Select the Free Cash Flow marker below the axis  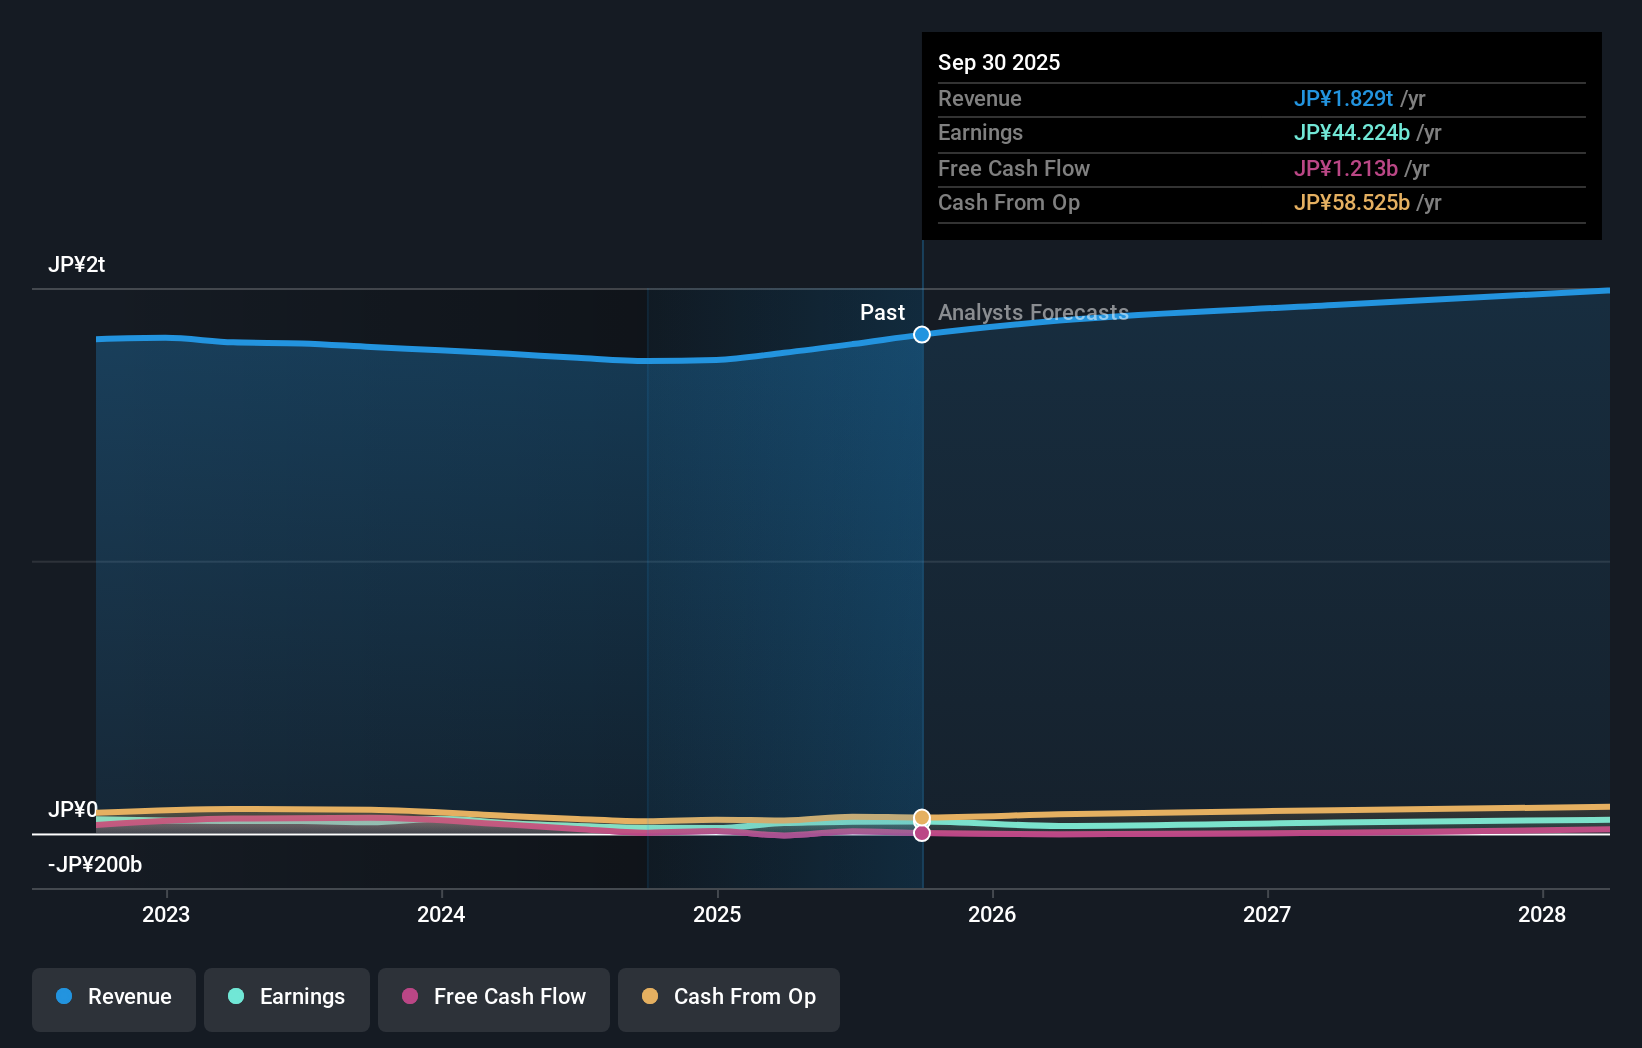coord(921,833)
